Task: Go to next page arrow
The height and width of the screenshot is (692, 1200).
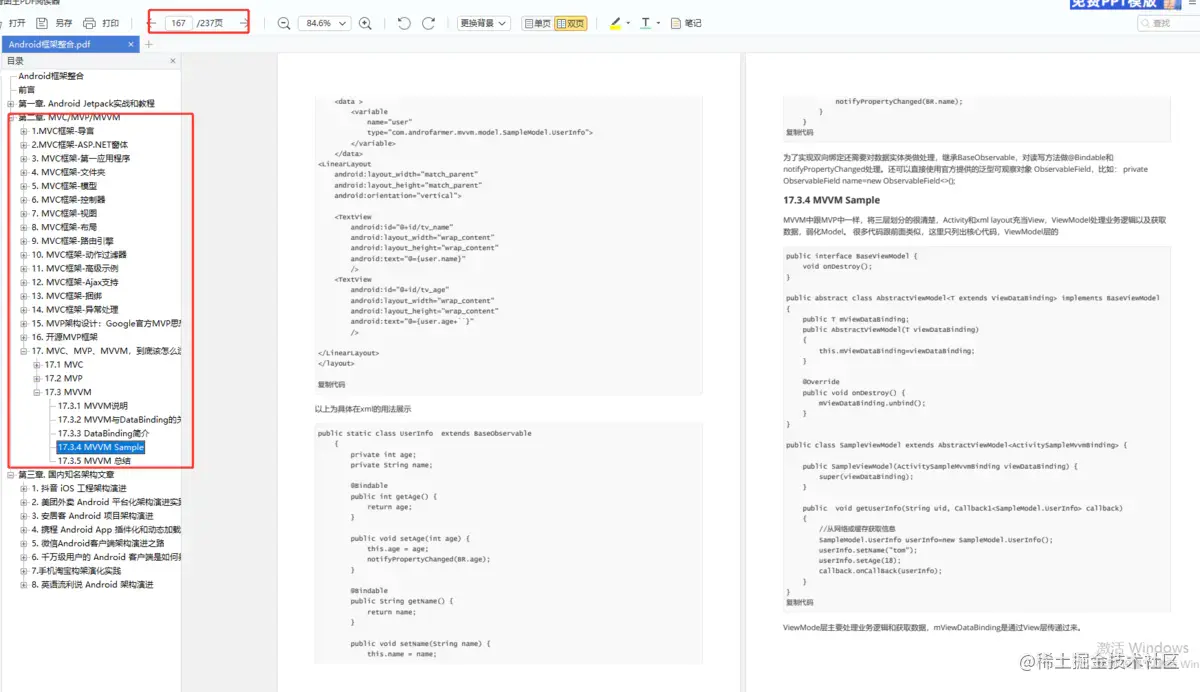Action: 243,23
